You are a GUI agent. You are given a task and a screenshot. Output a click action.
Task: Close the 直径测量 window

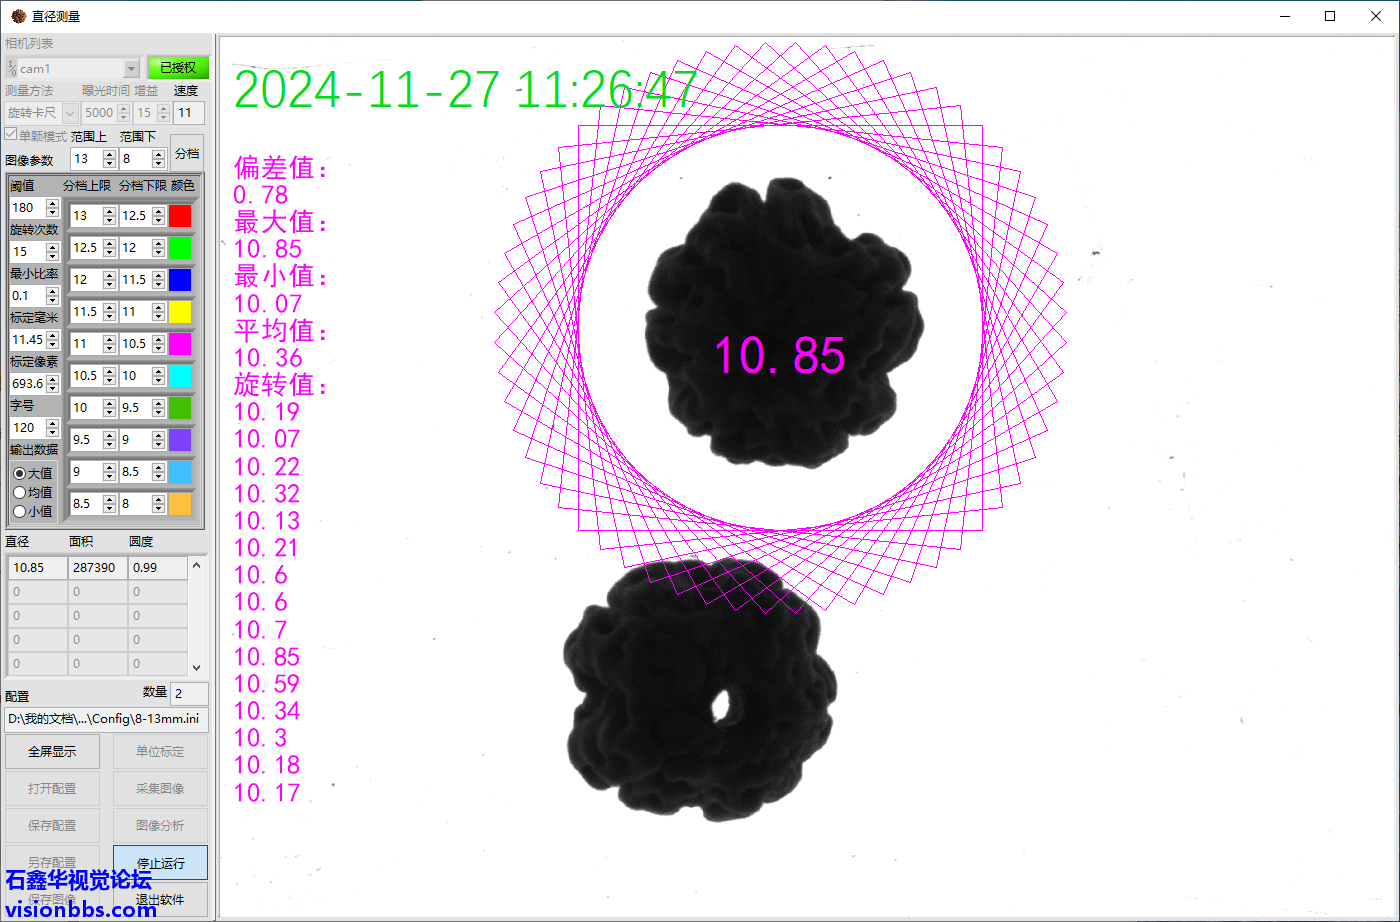1376,16
